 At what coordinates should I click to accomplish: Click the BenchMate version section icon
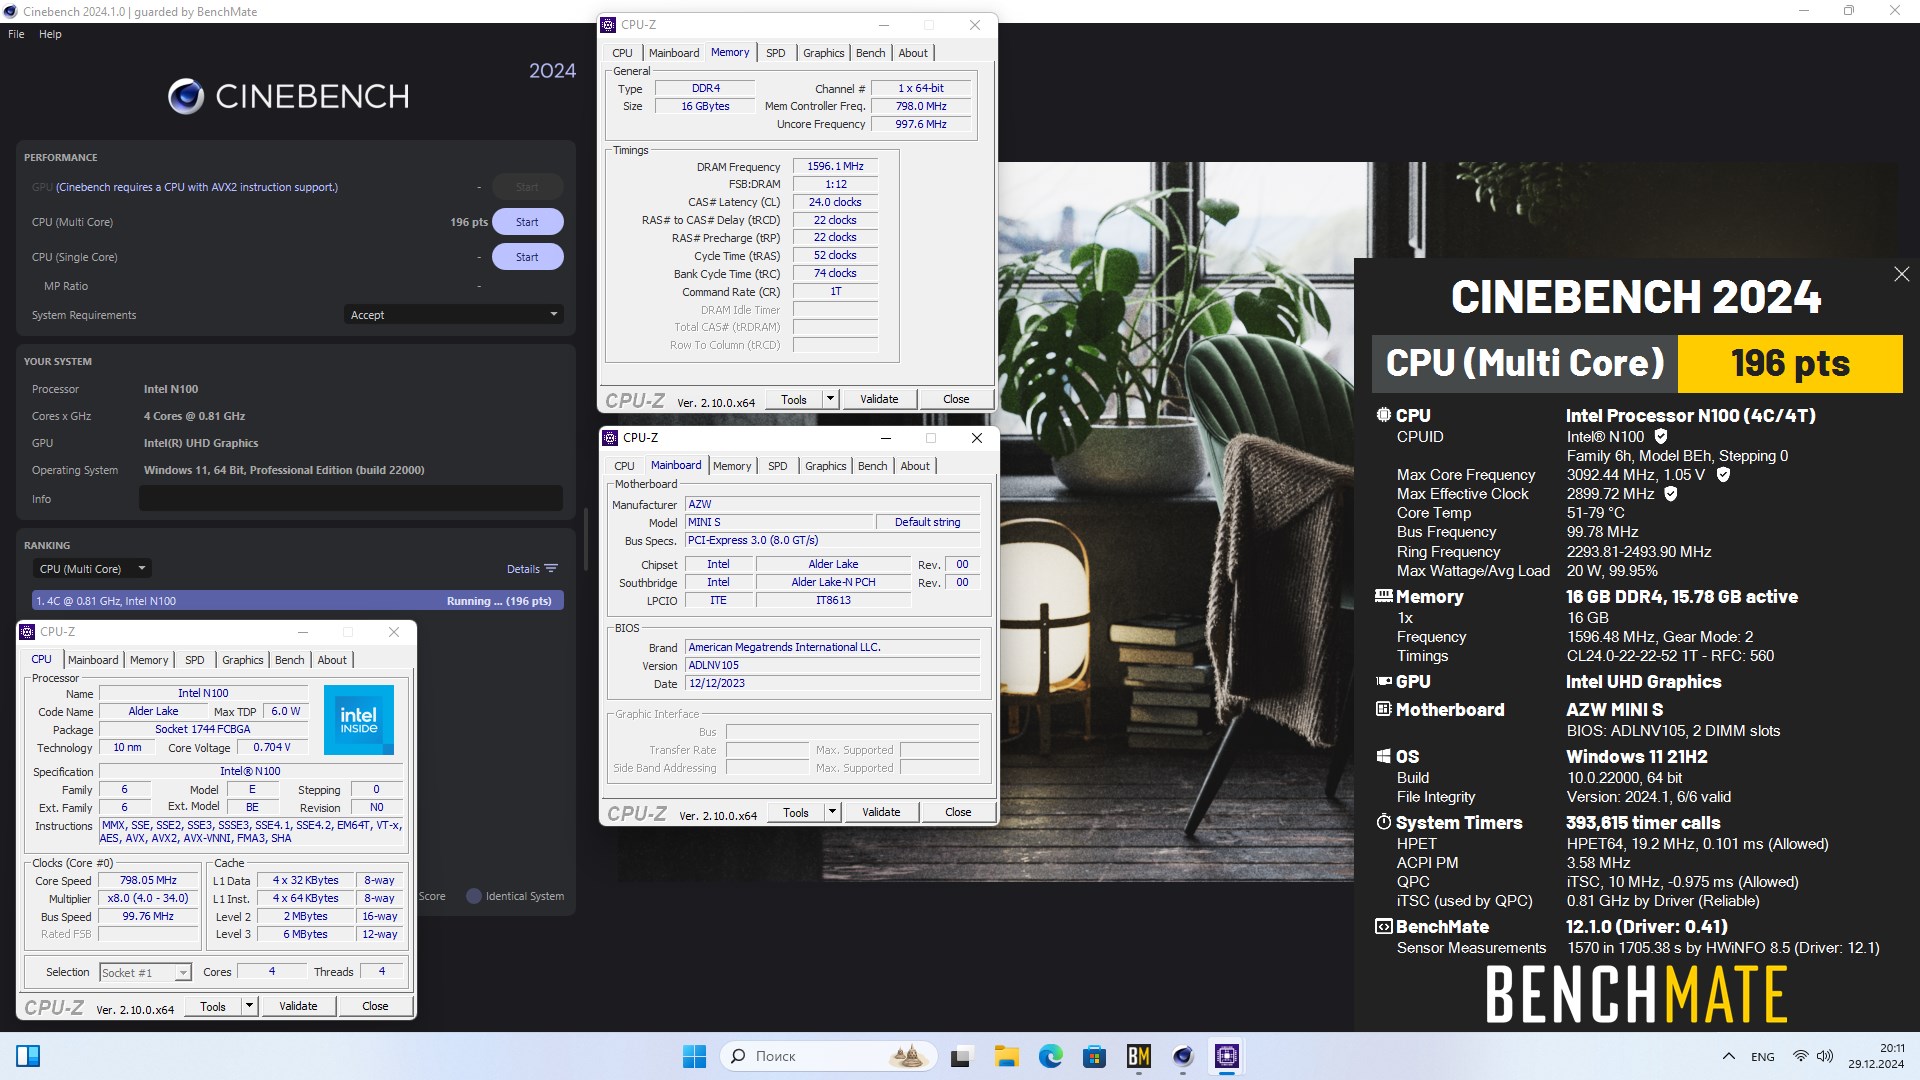(x=1384, y=926)
